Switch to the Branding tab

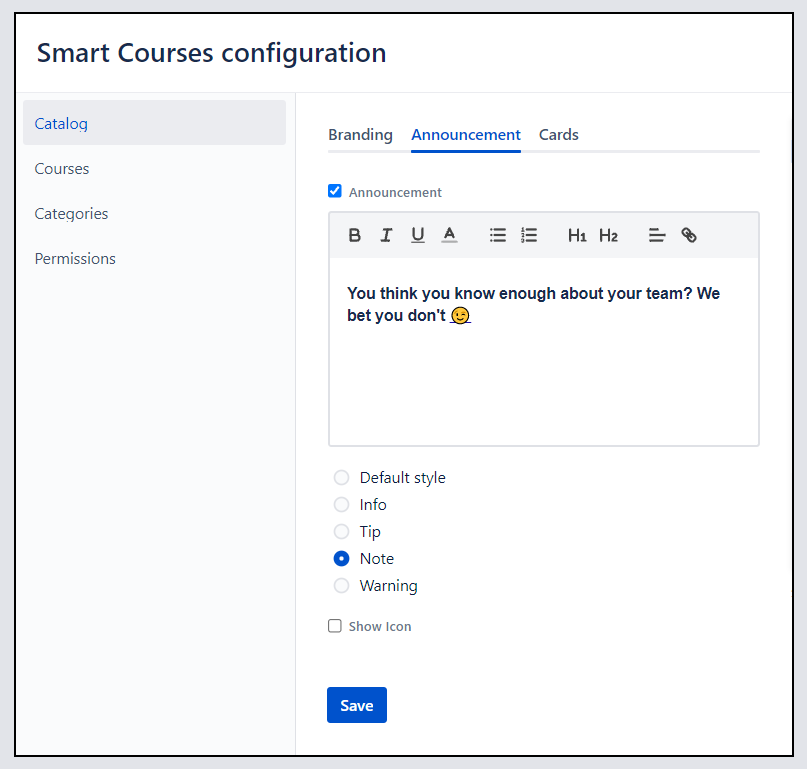coord(360,135)
